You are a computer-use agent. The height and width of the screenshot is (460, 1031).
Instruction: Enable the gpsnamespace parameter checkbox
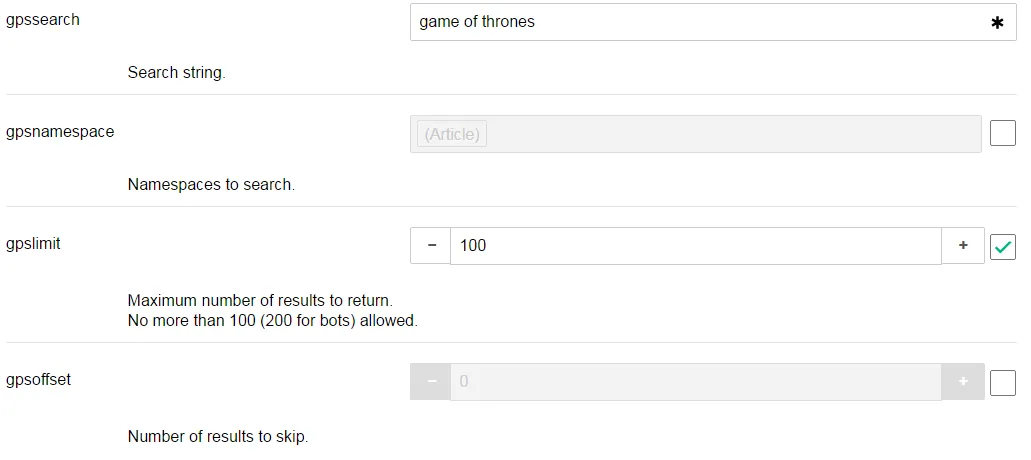tap(1003, 134)
